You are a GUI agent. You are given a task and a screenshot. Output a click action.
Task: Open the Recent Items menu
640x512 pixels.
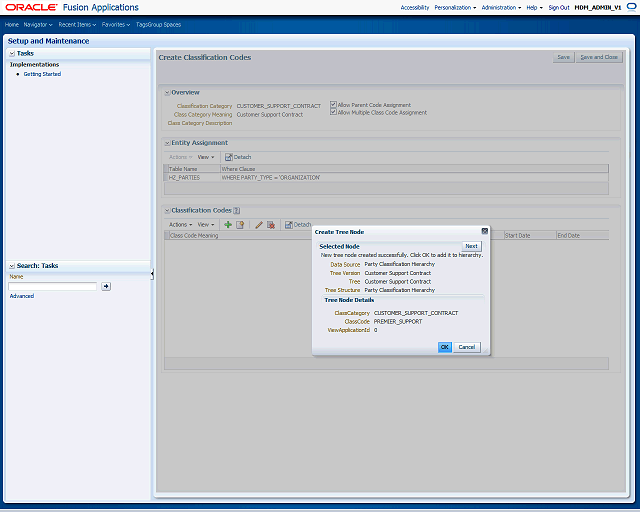tap(77, 24)
